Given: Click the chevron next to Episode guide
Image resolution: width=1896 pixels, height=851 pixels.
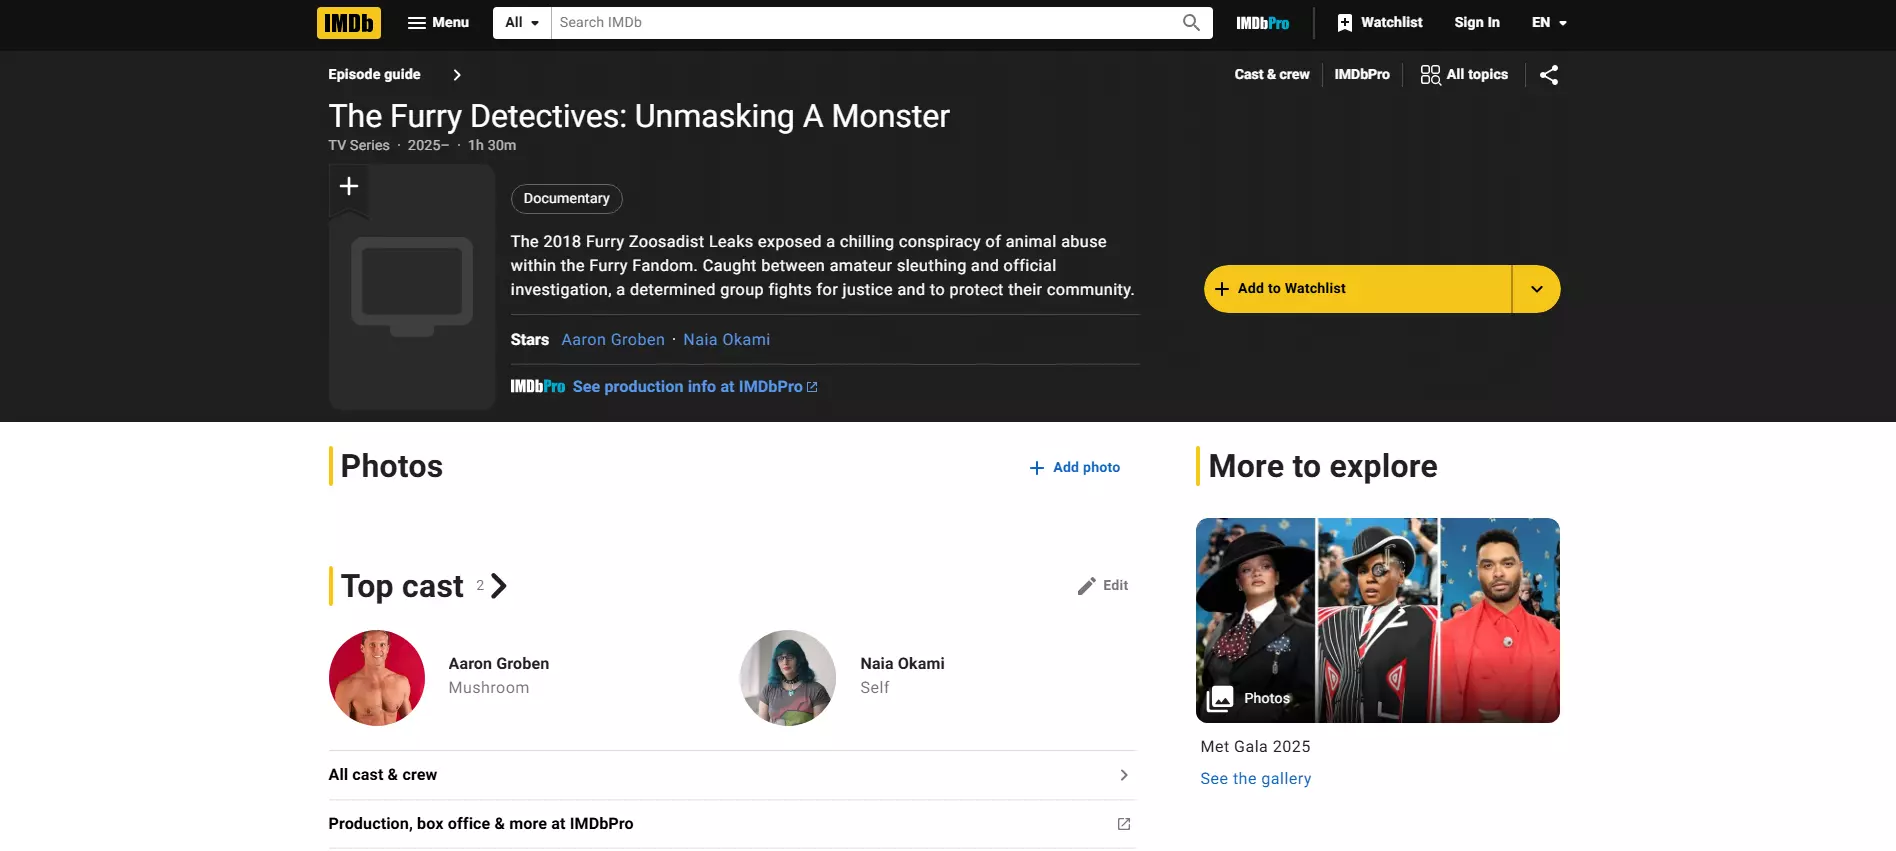Looking at the screenshot, I should coord(457,75).
